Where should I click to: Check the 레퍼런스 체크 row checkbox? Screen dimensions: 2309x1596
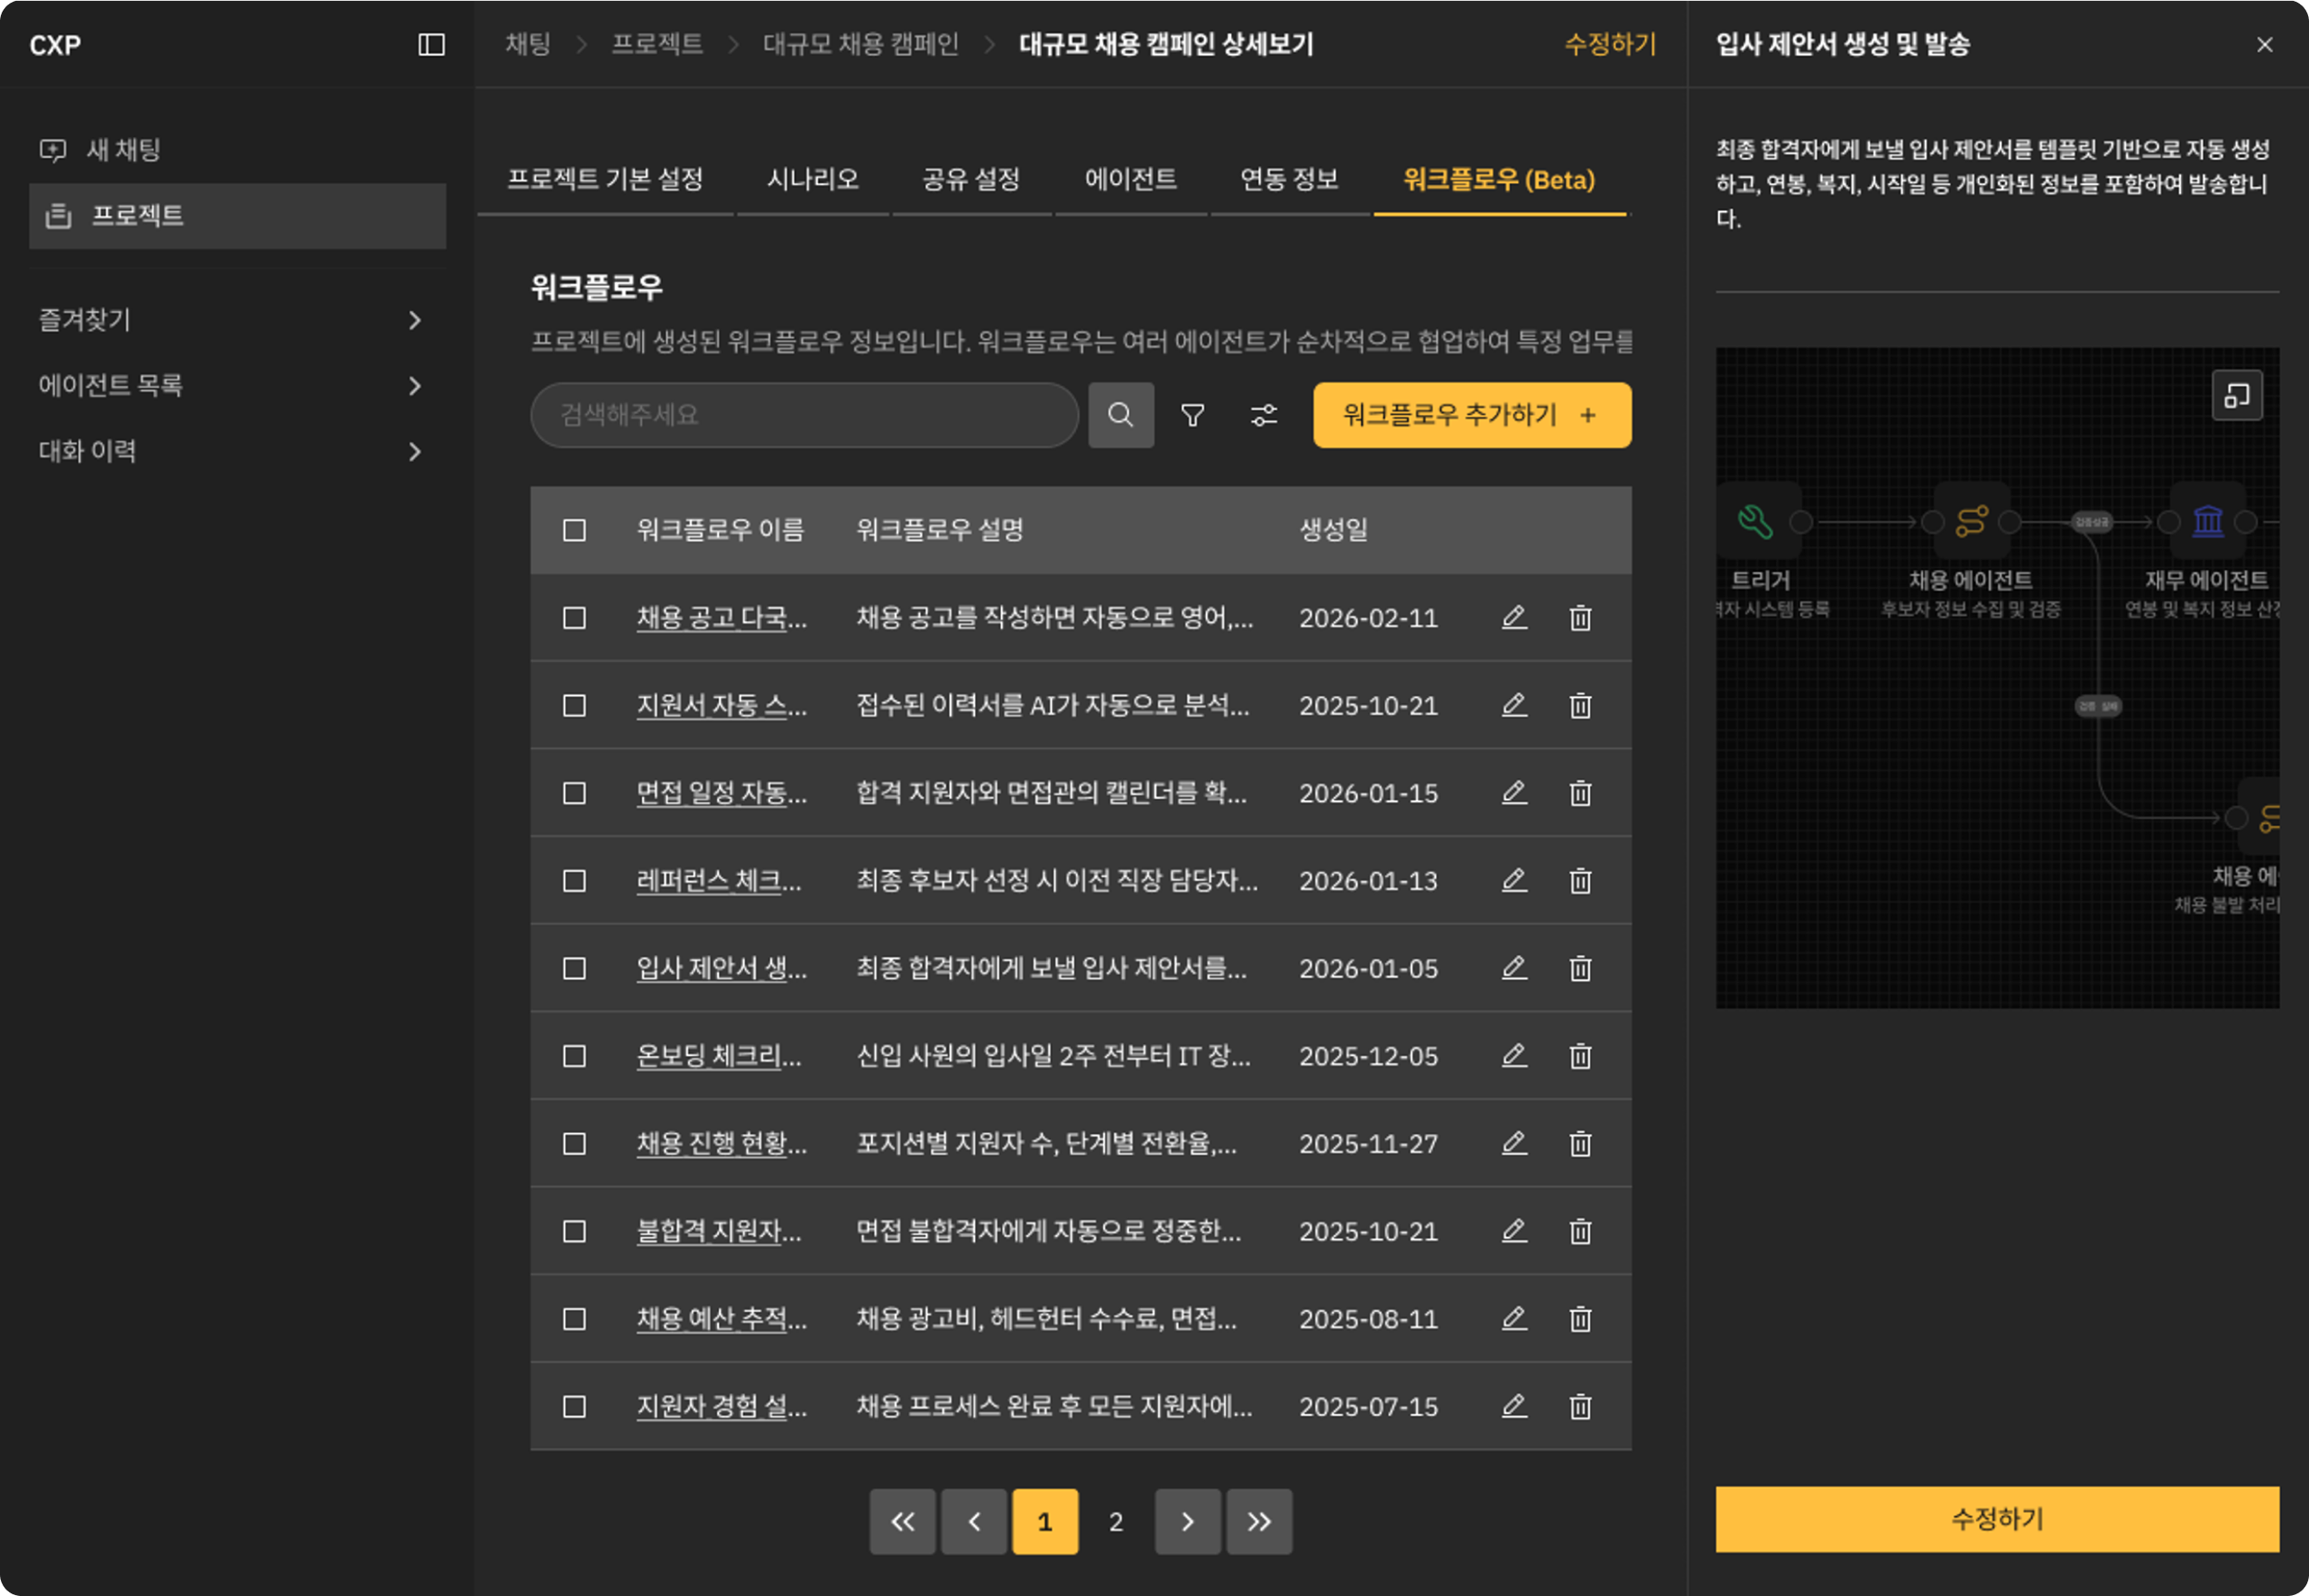coord(574,881)
